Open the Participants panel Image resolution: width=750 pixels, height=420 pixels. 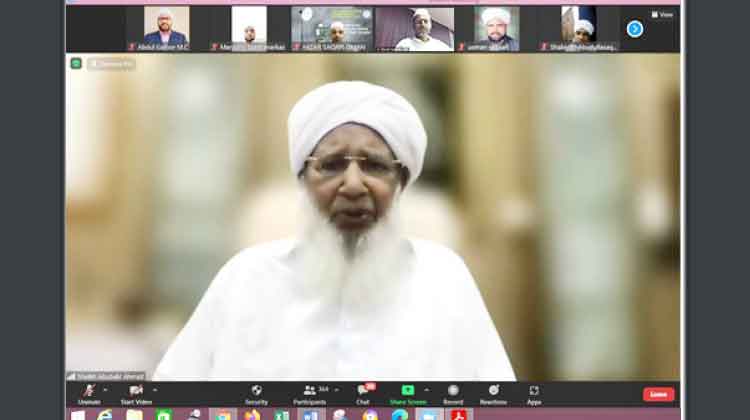click(309, 392)
